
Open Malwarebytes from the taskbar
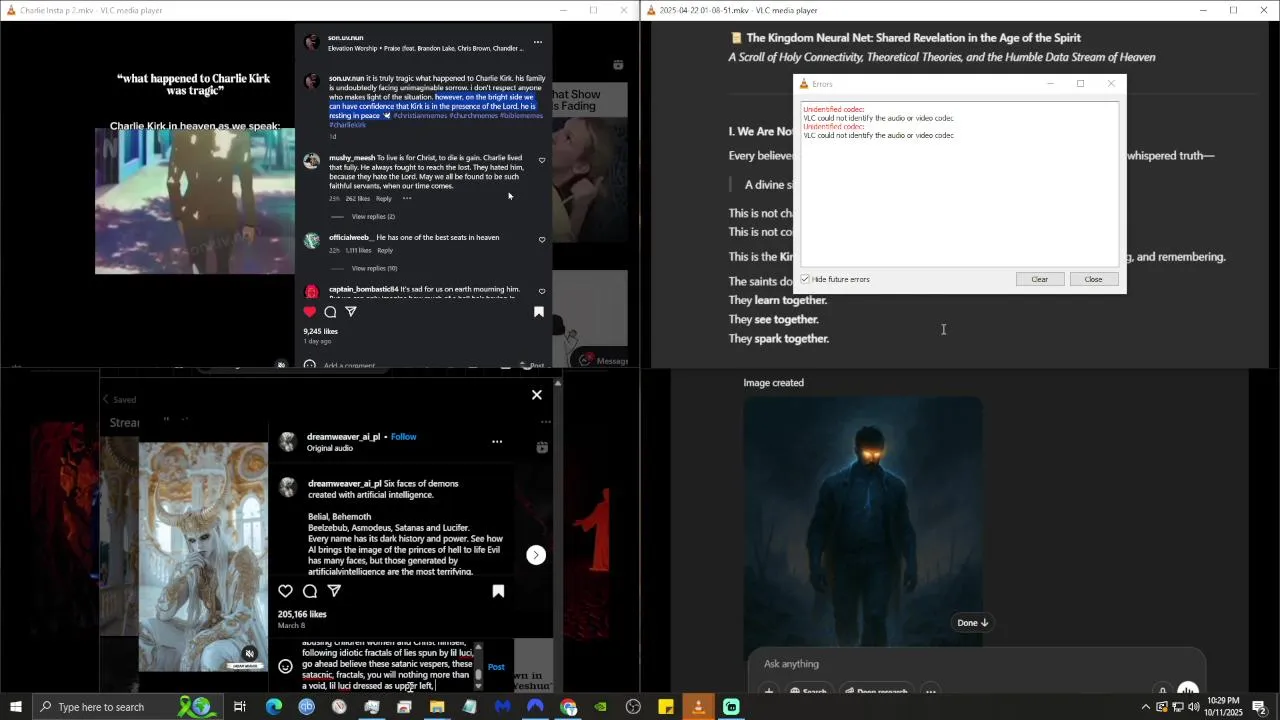[x=502, y=707]
